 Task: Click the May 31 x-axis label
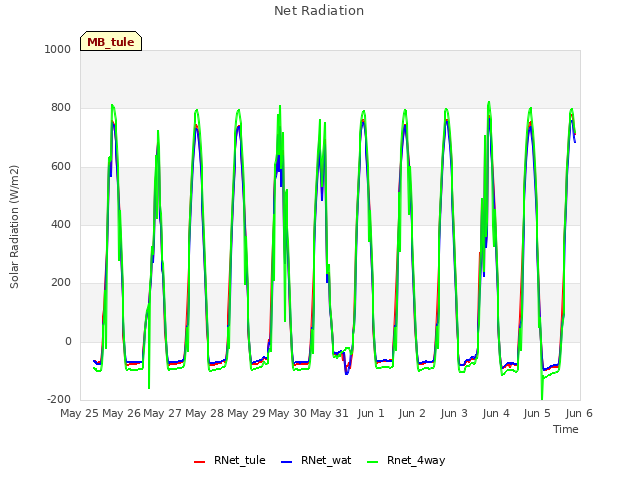(329, 413)
